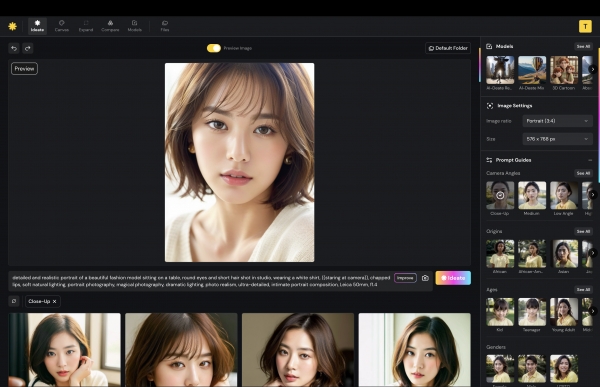The height and width of the screenshot is (387, 600).
Task: Select the 3D Cartoon model
Action: [x=564, y=70]
